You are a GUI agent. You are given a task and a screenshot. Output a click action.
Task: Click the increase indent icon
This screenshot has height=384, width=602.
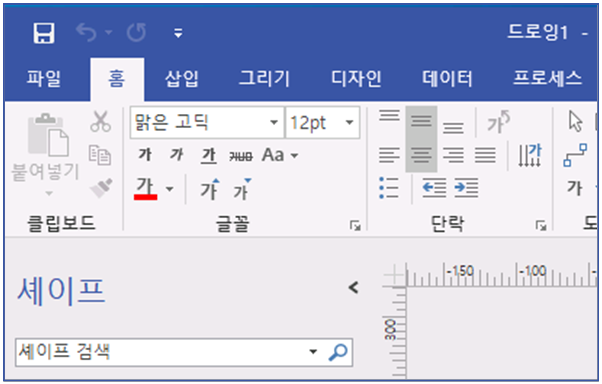coord(466,188)
